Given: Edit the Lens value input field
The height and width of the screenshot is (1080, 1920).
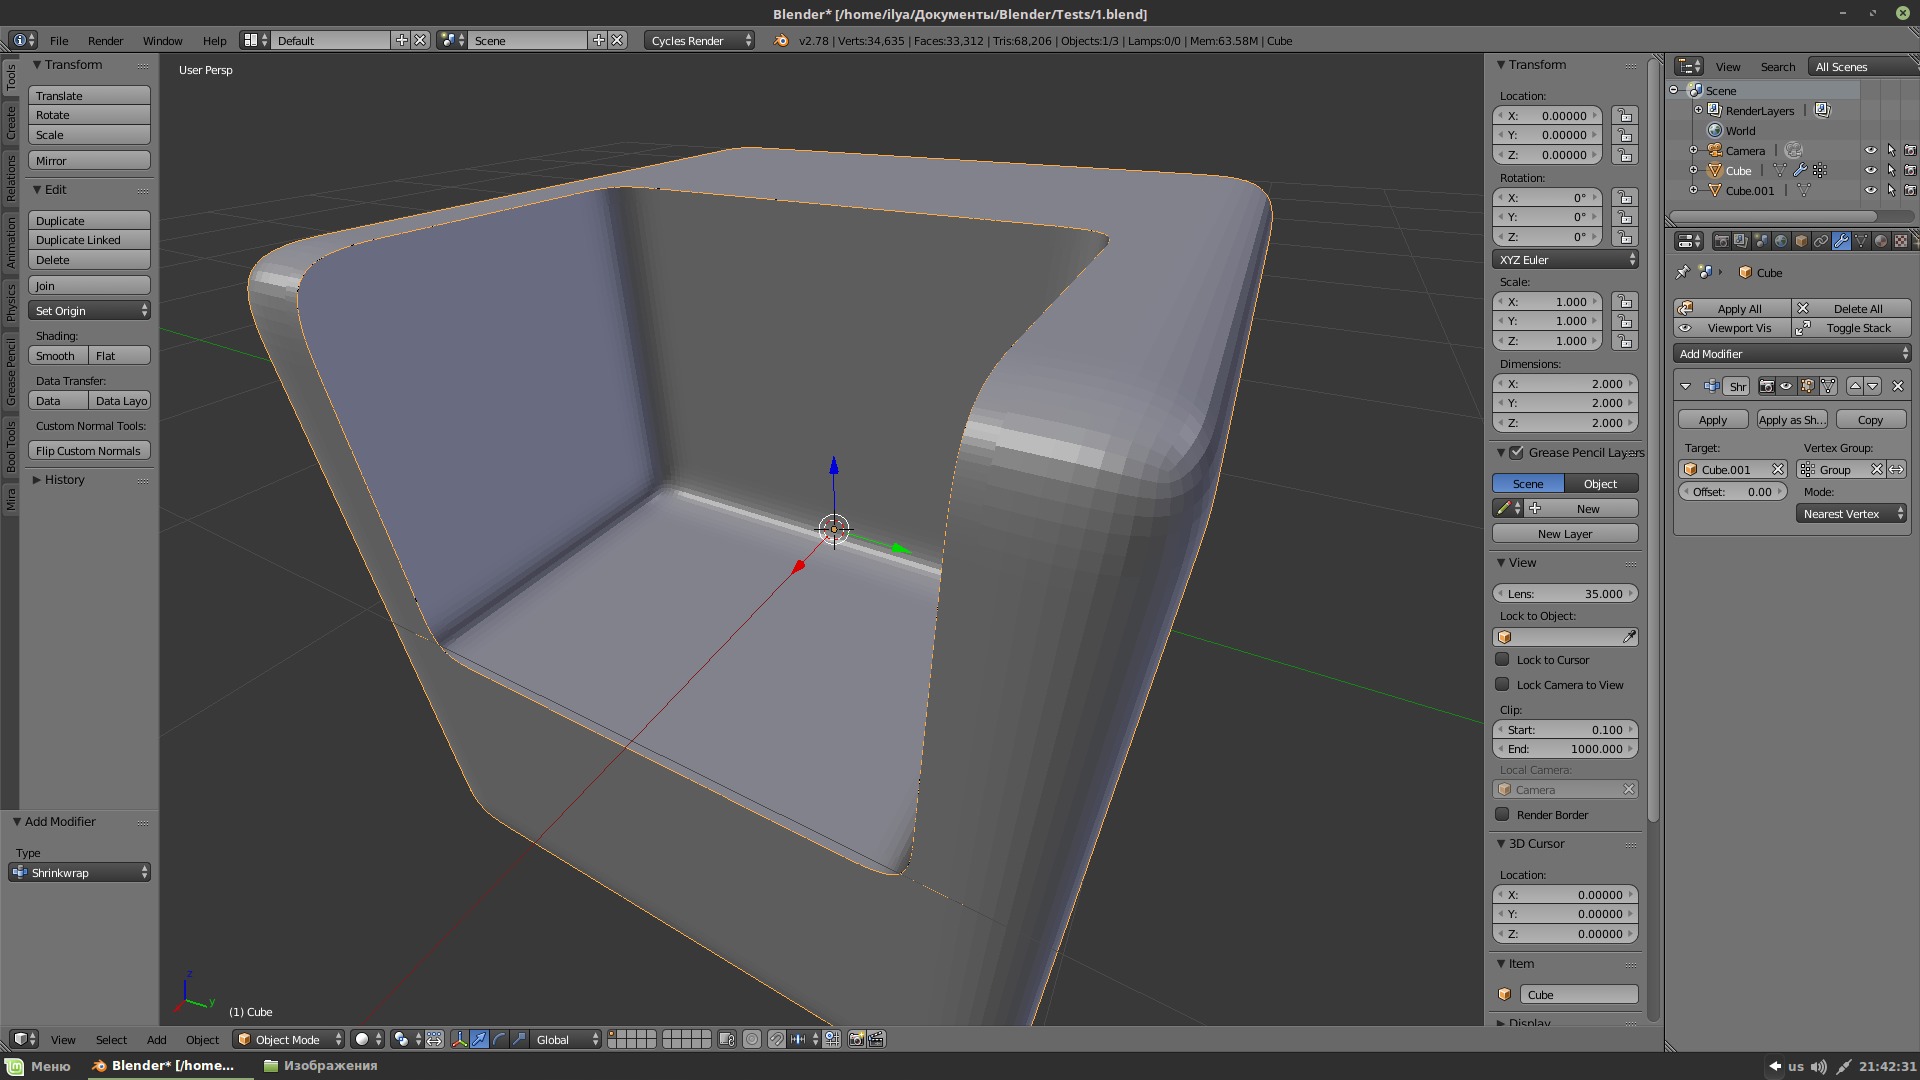Looking at the screenshot, I should 1565,593.
